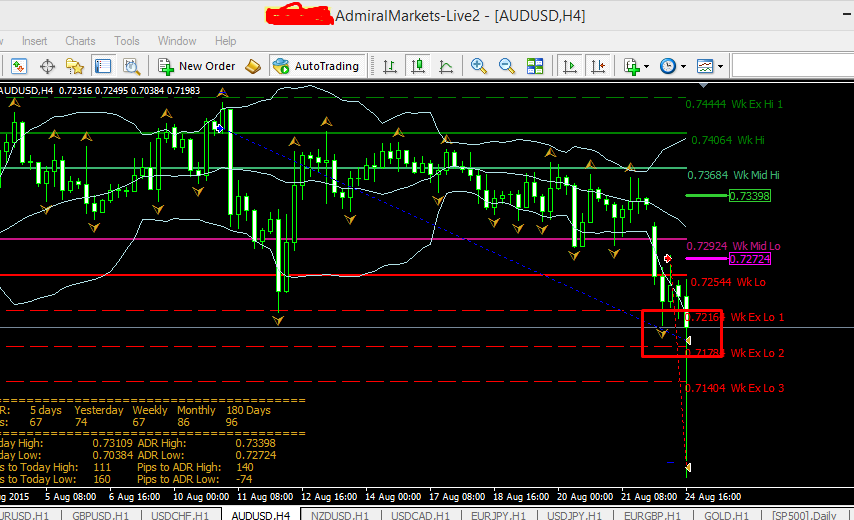Click the 0.74064 Wk Hi label
The image size is (854, 520).
pos(728,140)
